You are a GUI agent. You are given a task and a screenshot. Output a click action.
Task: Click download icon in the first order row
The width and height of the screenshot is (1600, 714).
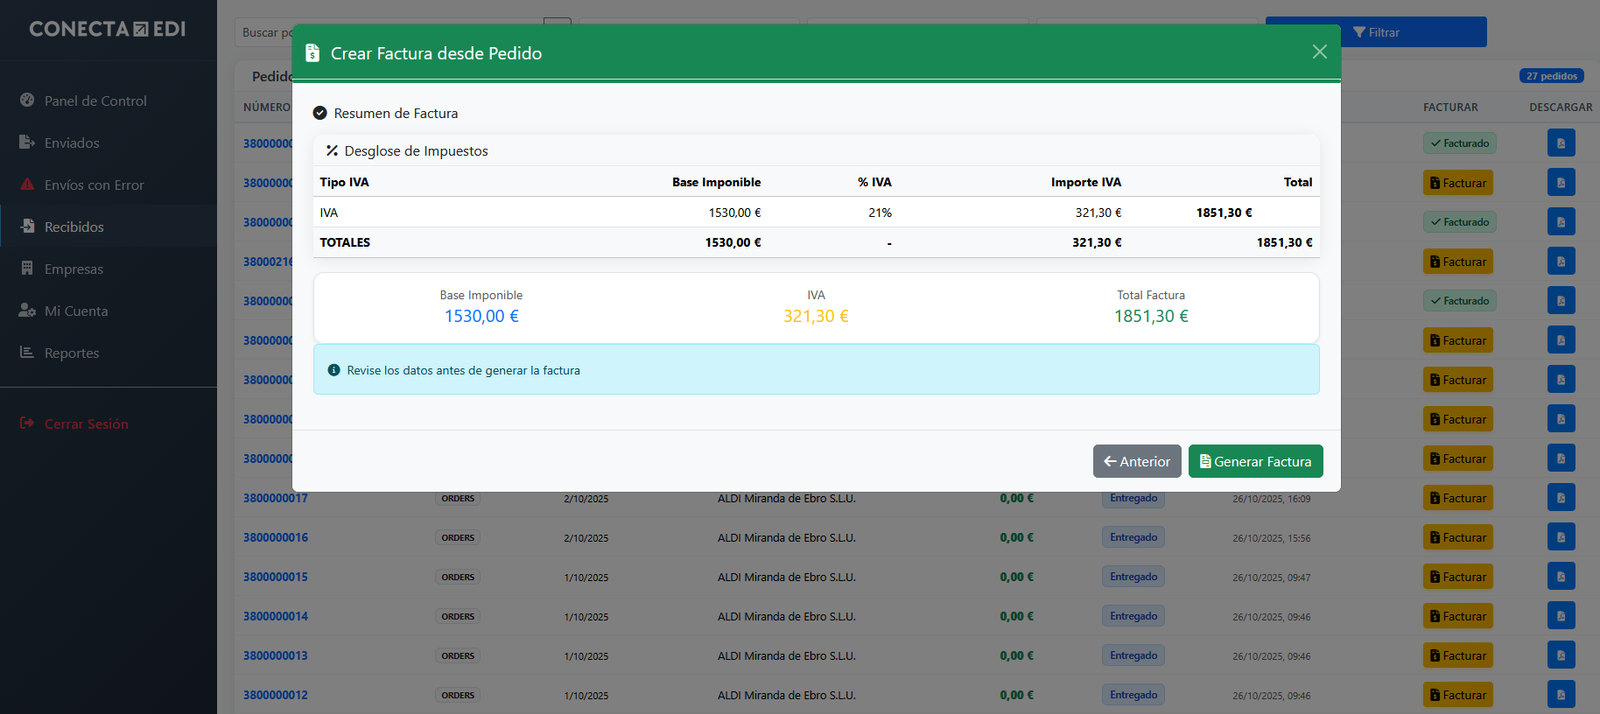1560,143
